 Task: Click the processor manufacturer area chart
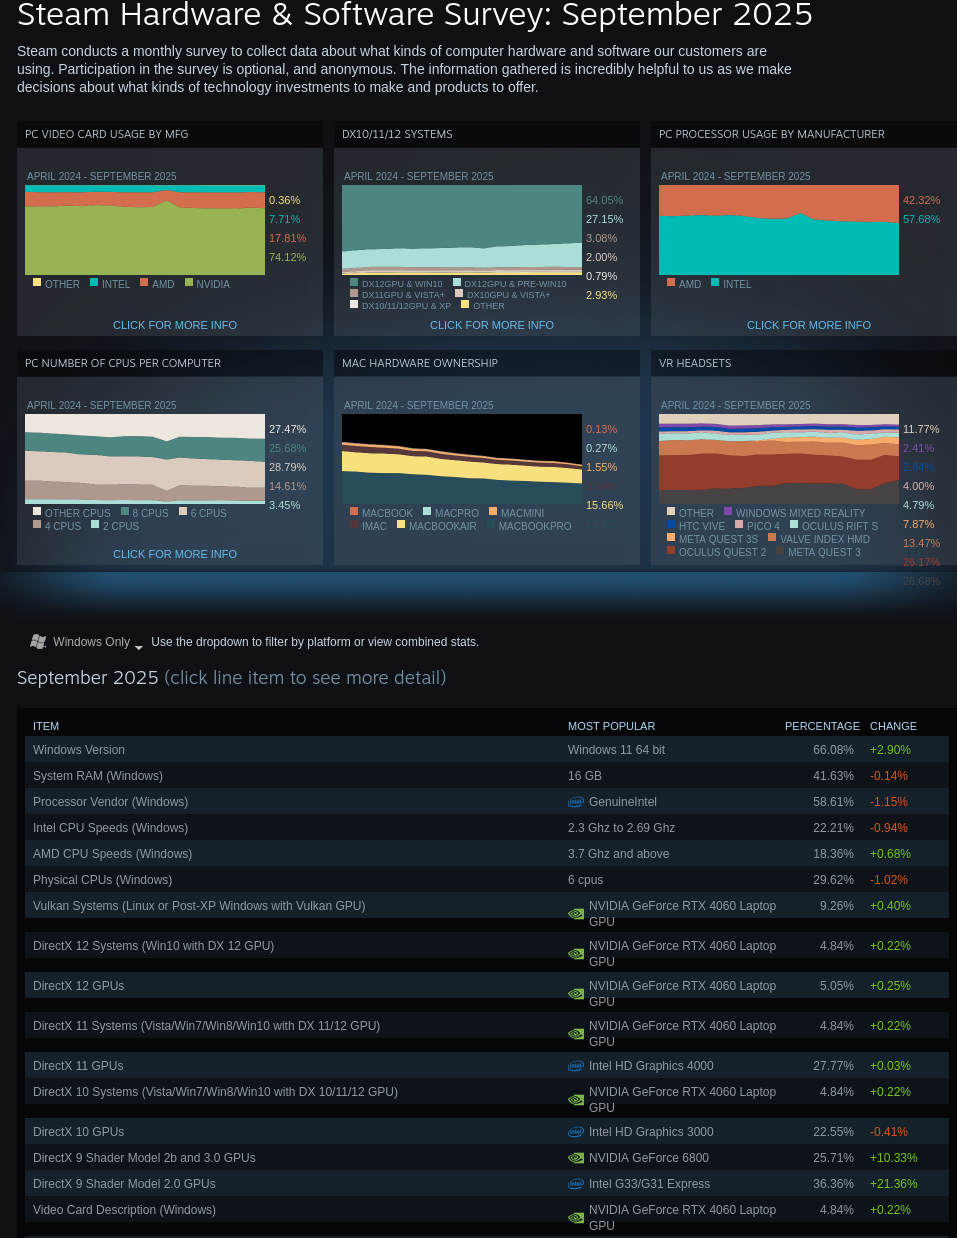pyautogui.click(x=779, y=230)
